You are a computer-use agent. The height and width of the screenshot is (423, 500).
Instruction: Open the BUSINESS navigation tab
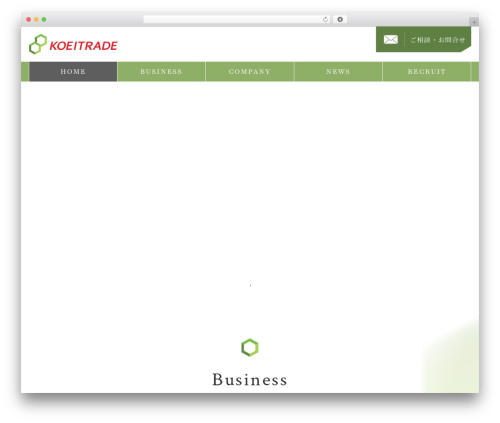[x=161, y=72]
